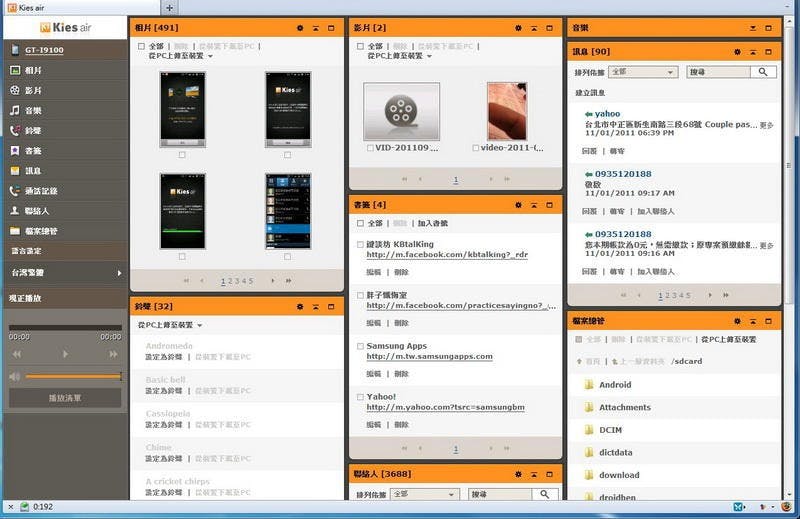Open 聯絡人 (Contacts) in the sidebar

[36, 211]
